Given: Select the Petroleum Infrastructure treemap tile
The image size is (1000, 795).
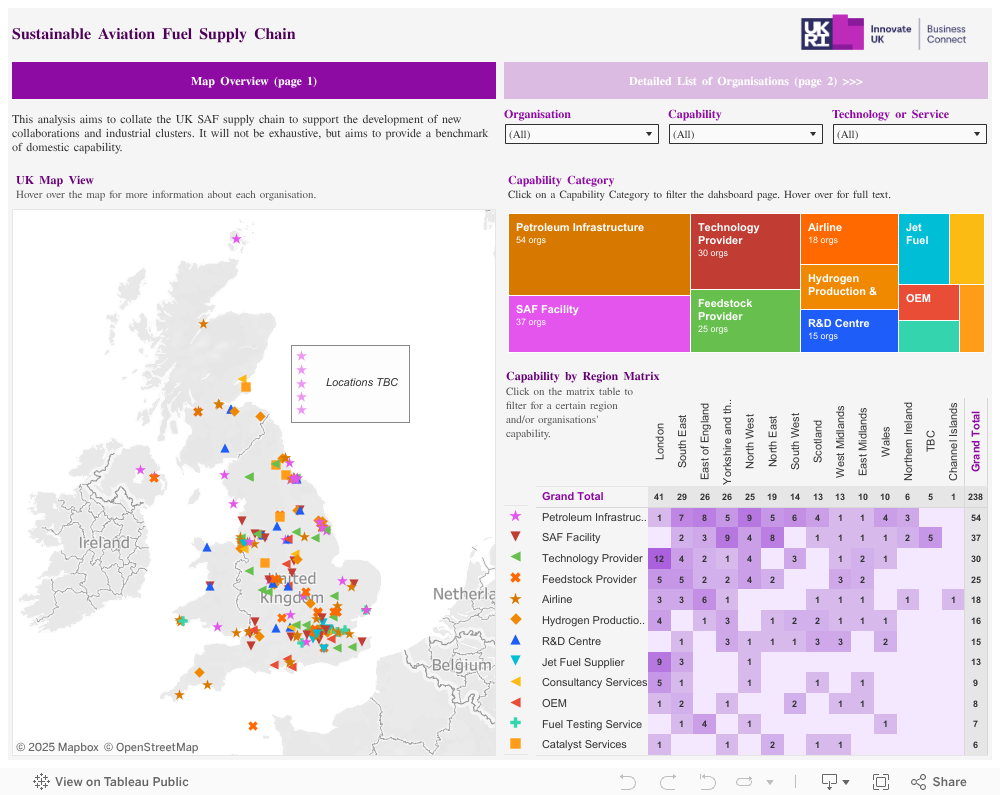Looking at the screenshot, I should [x=598, y=254].
